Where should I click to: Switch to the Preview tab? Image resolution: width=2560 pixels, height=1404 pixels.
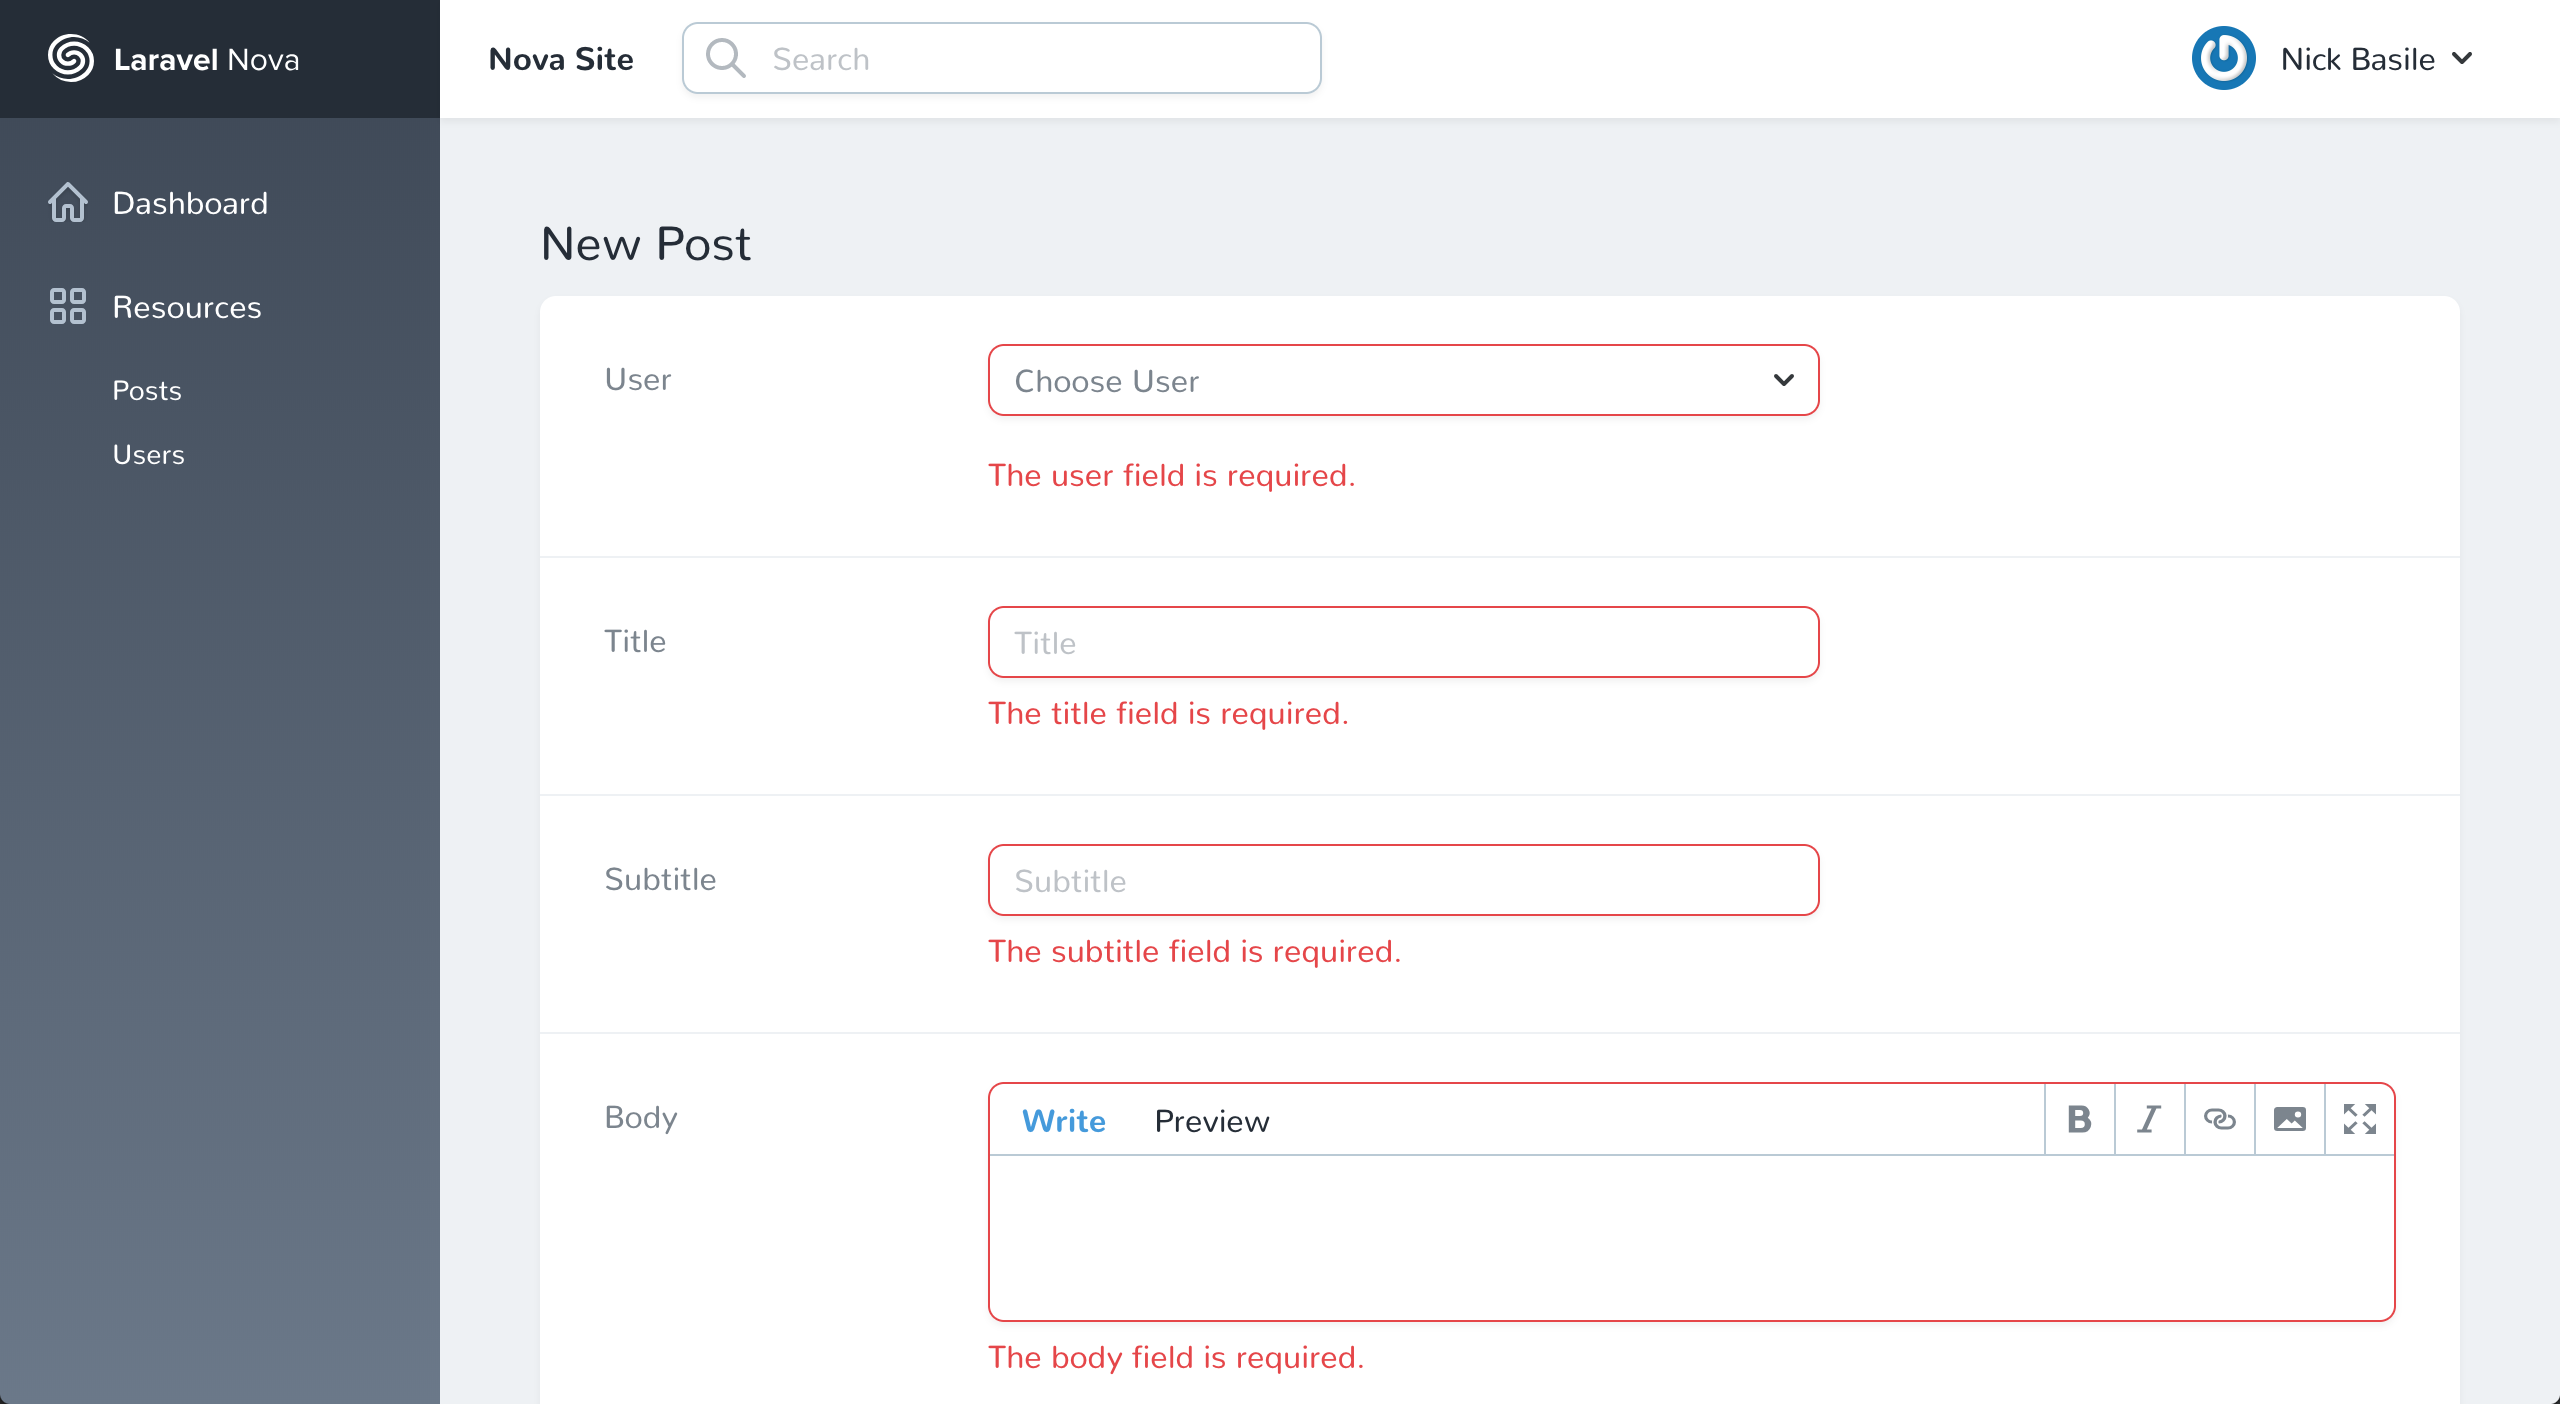coord(1211,1121)
